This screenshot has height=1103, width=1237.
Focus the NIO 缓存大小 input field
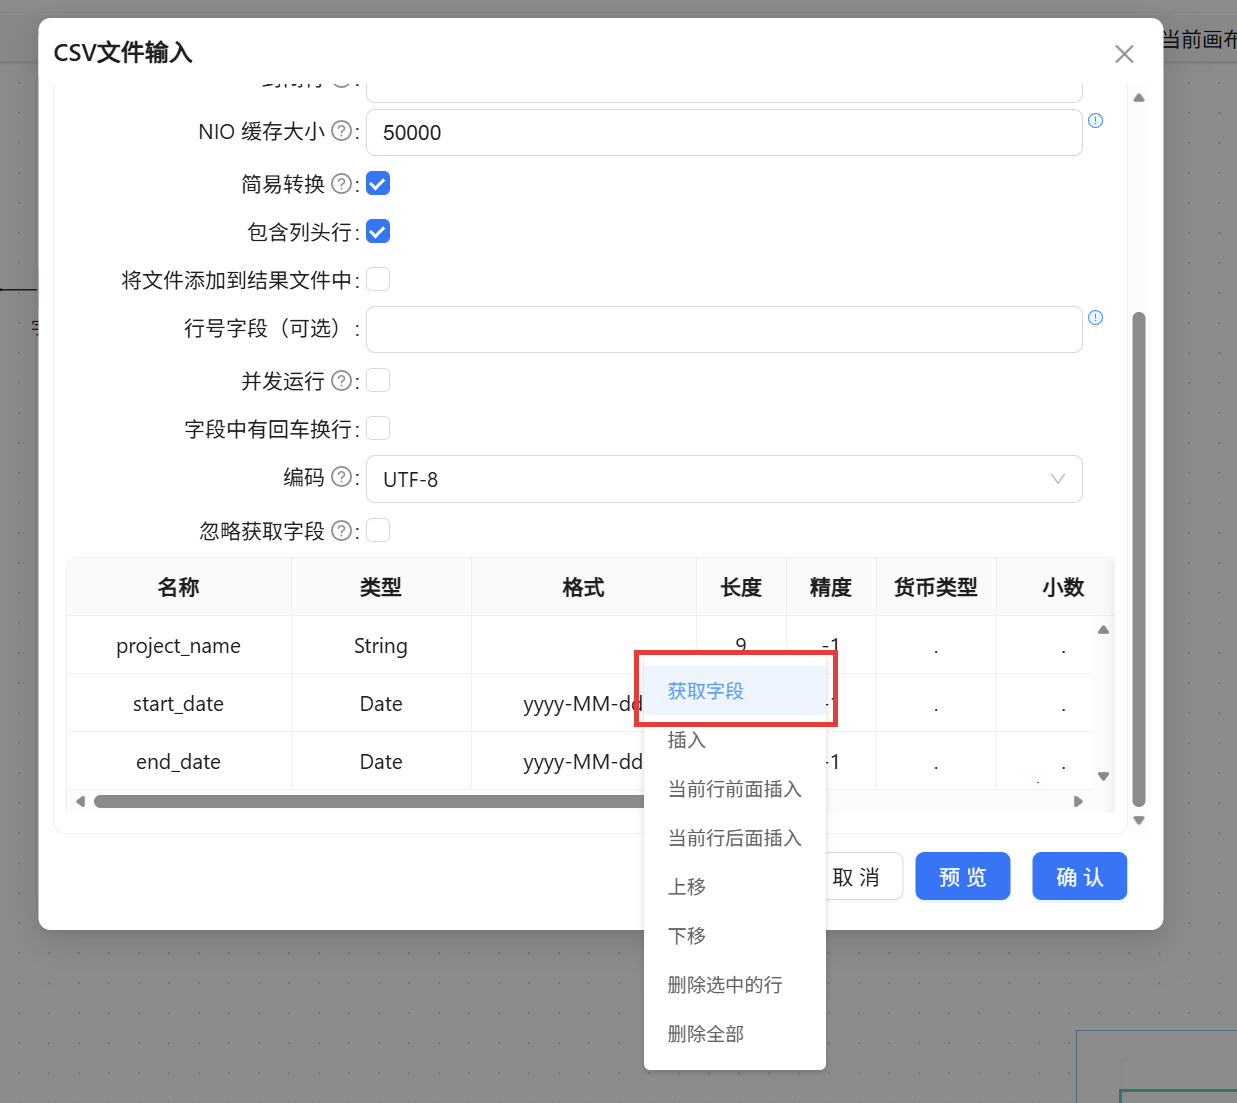pos(724,132)
